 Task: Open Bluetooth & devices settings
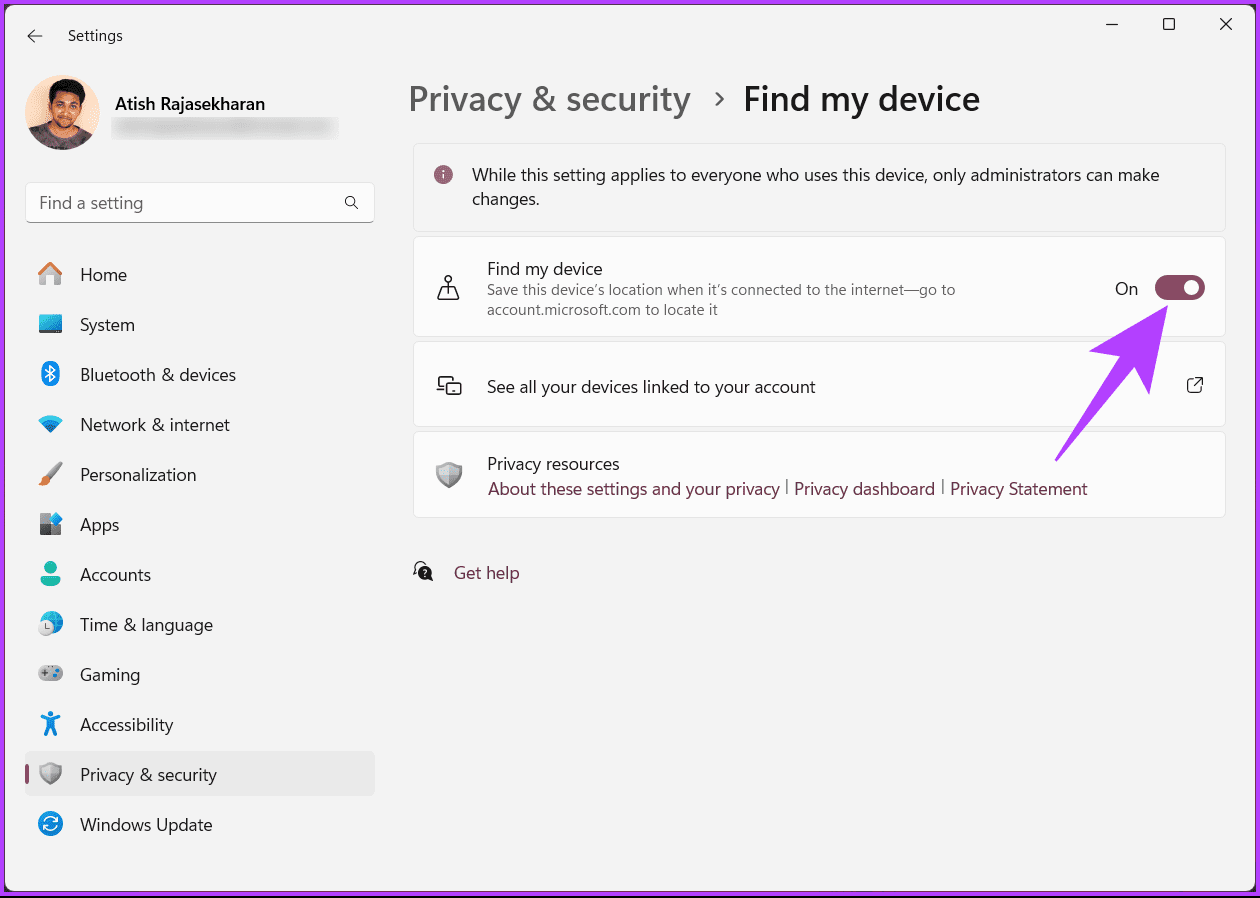(x=200, y=375)
